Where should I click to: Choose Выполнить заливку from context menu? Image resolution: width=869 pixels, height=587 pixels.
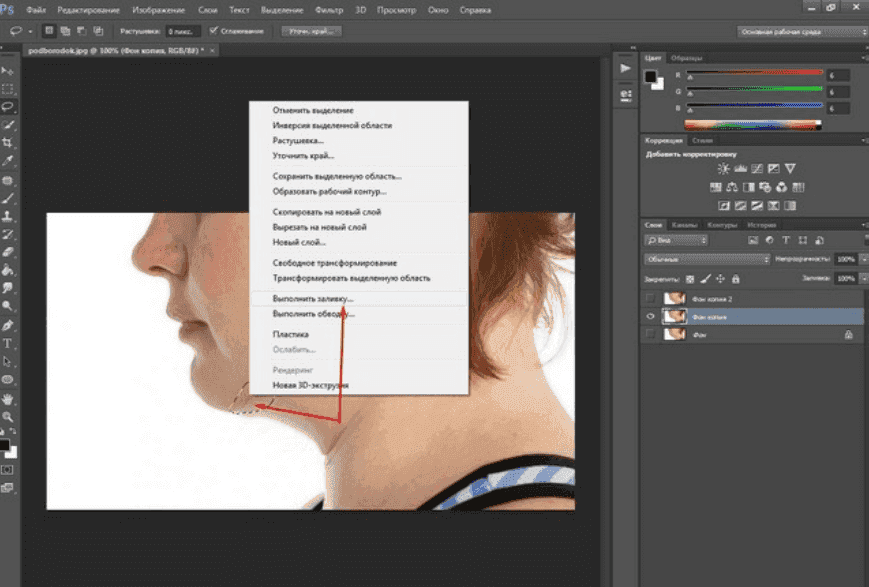click(x=313, y=298)
